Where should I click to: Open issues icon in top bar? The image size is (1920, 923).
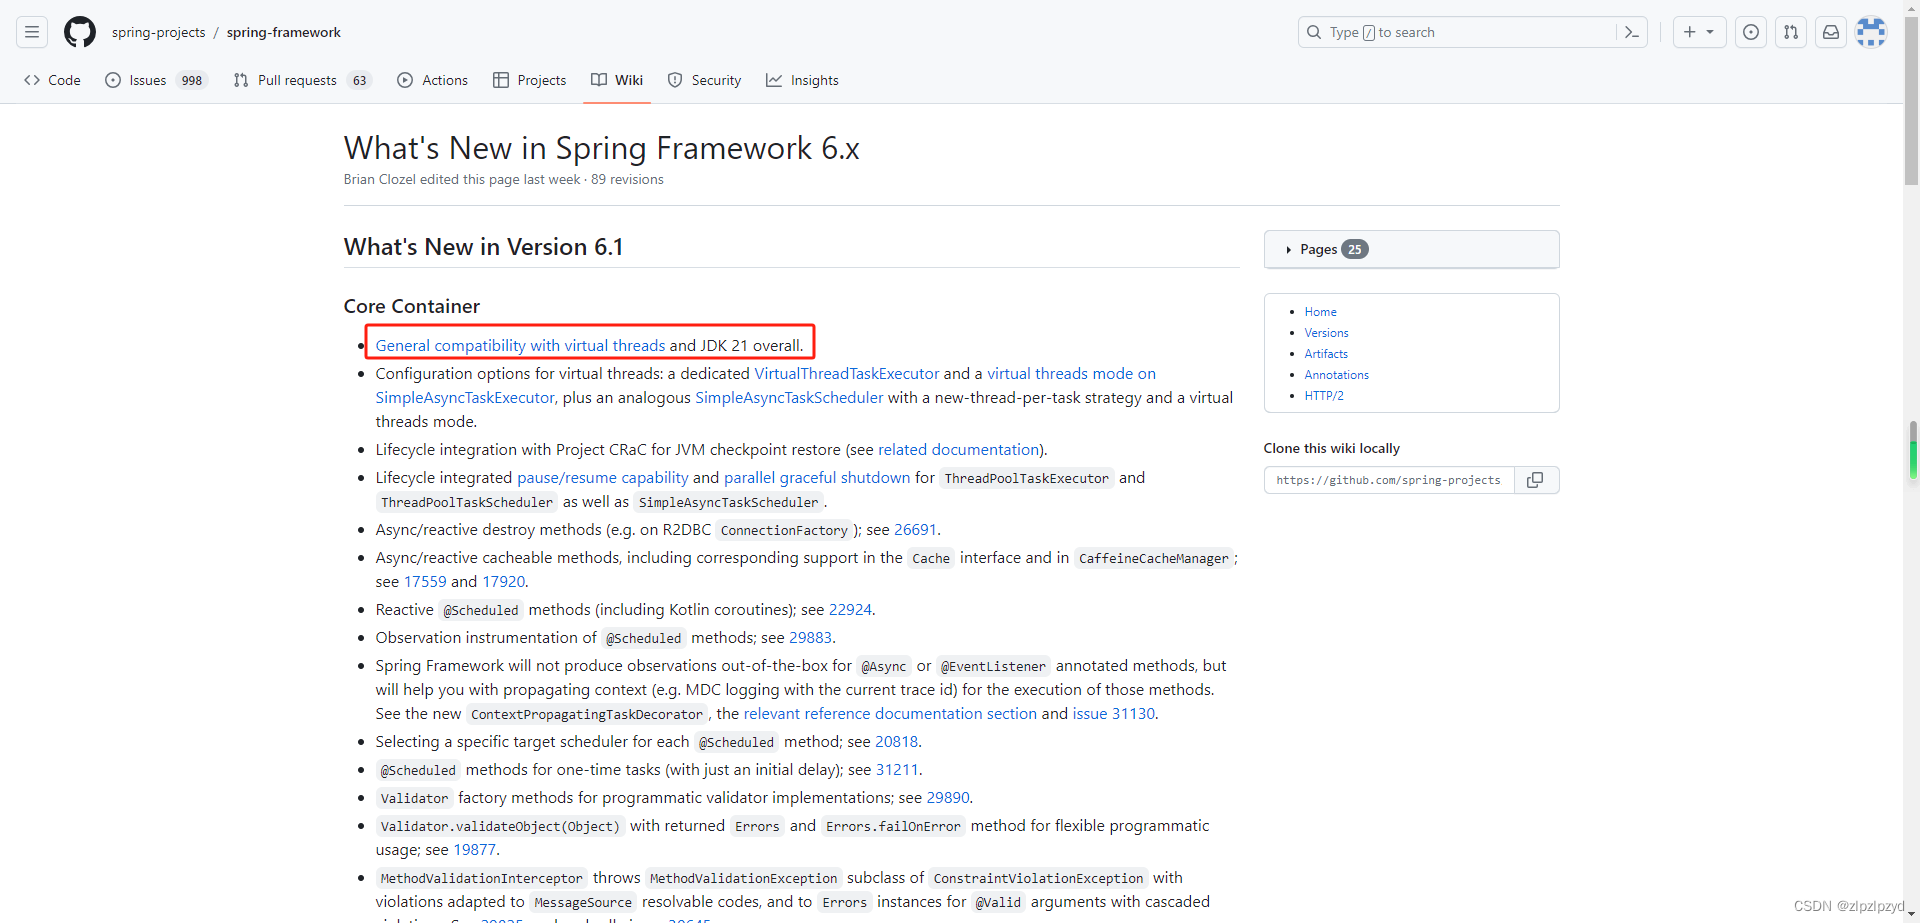click(x=1751, y=32)
